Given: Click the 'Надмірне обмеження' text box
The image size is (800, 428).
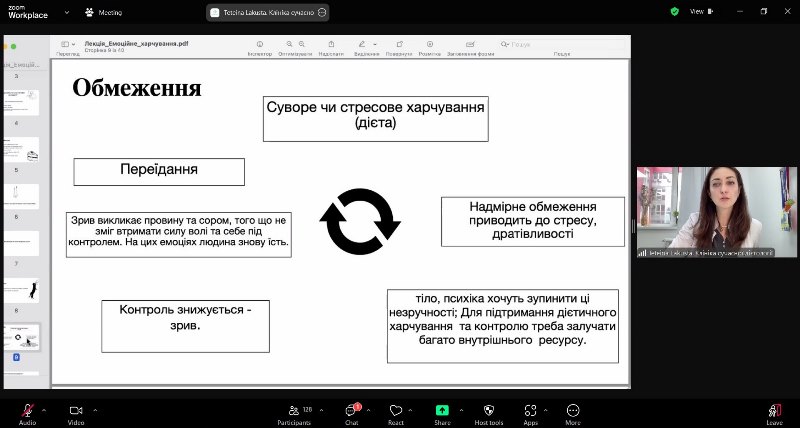Looking at the screenshot, I should [533, 221].
